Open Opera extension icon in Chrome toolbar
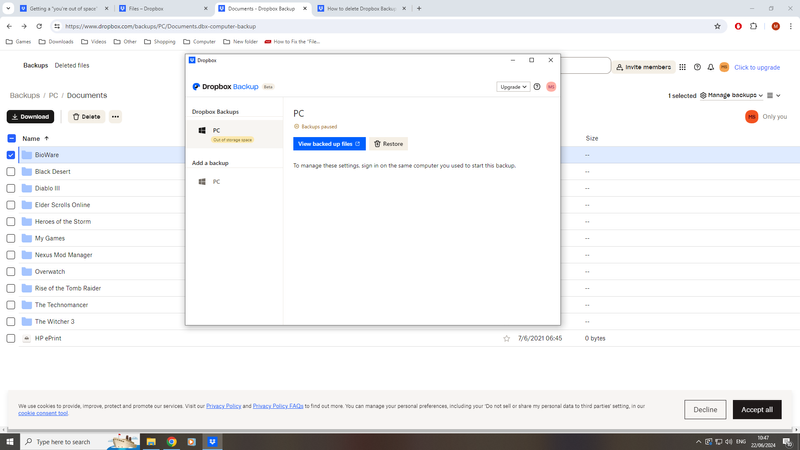 coord(738,26)
